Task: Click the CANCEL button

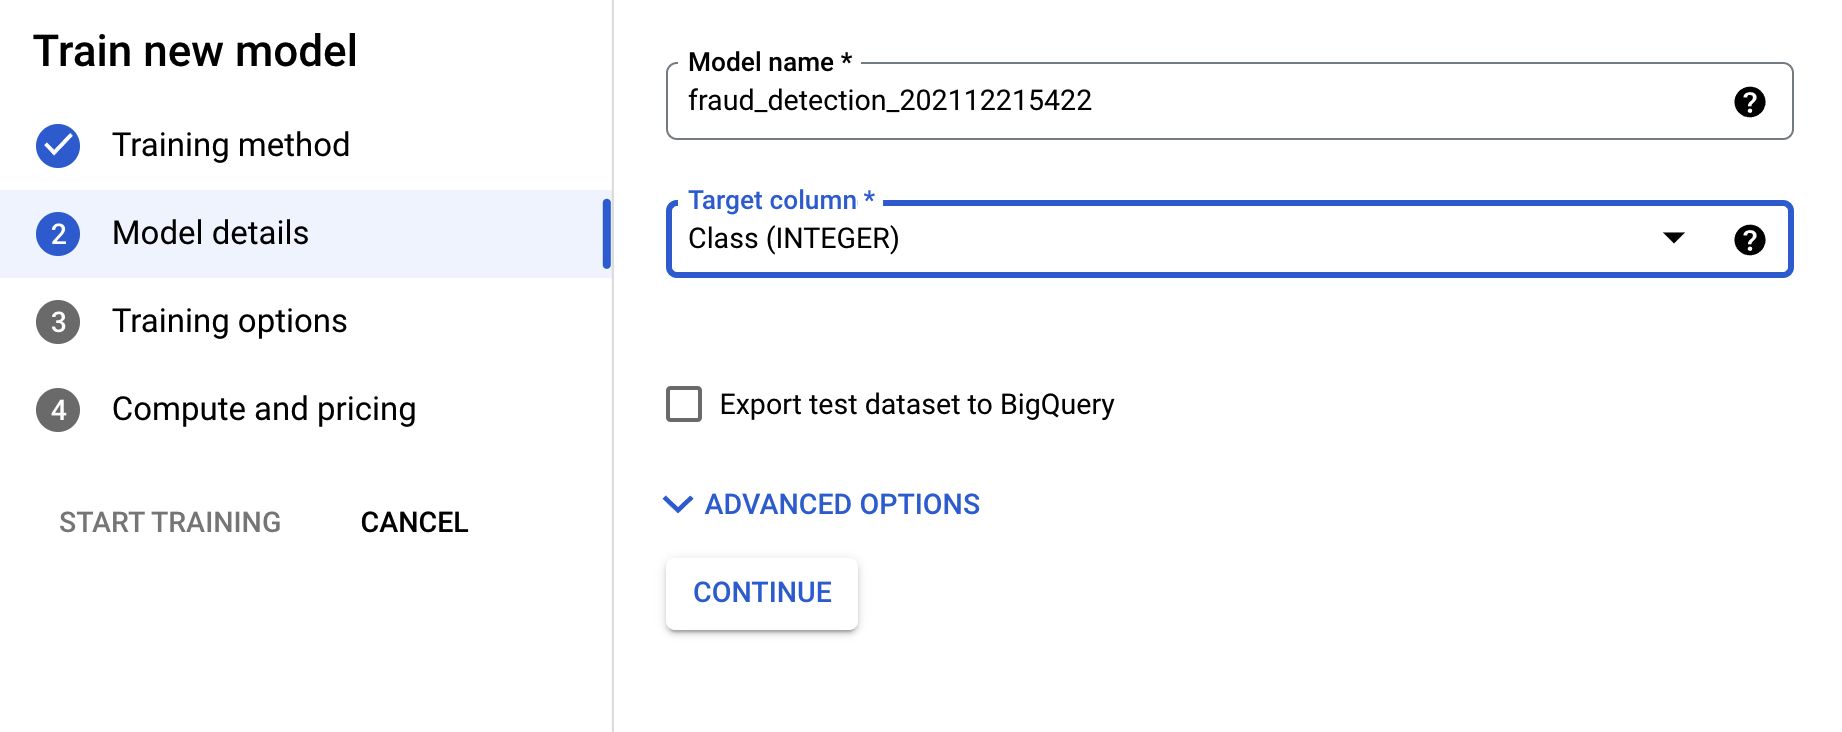Action: 414,522
